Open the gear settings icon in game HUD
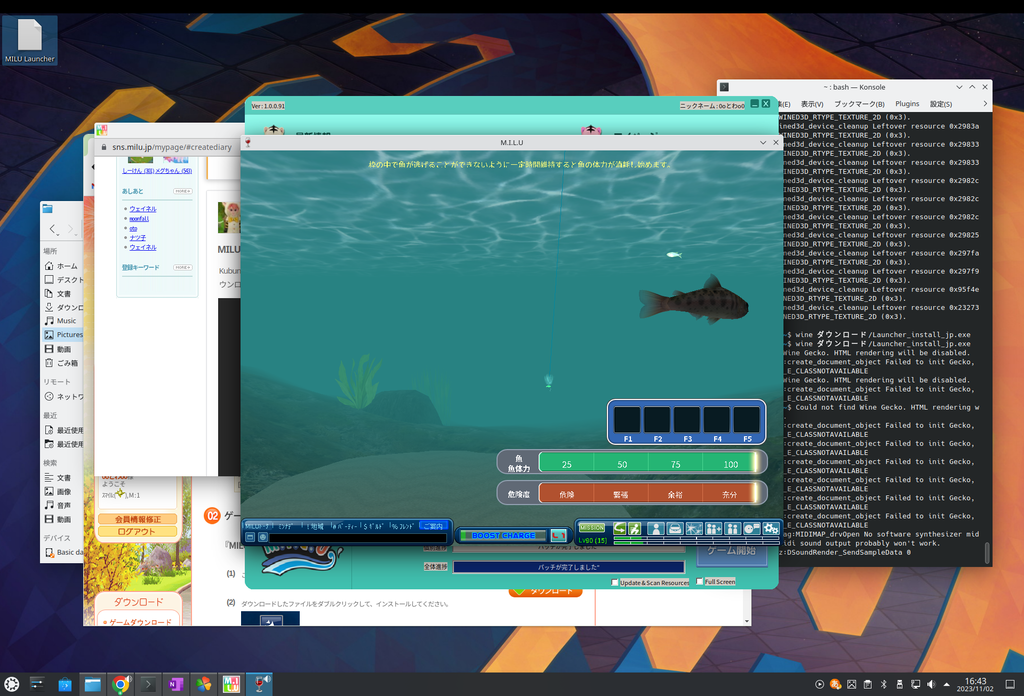 771,528
